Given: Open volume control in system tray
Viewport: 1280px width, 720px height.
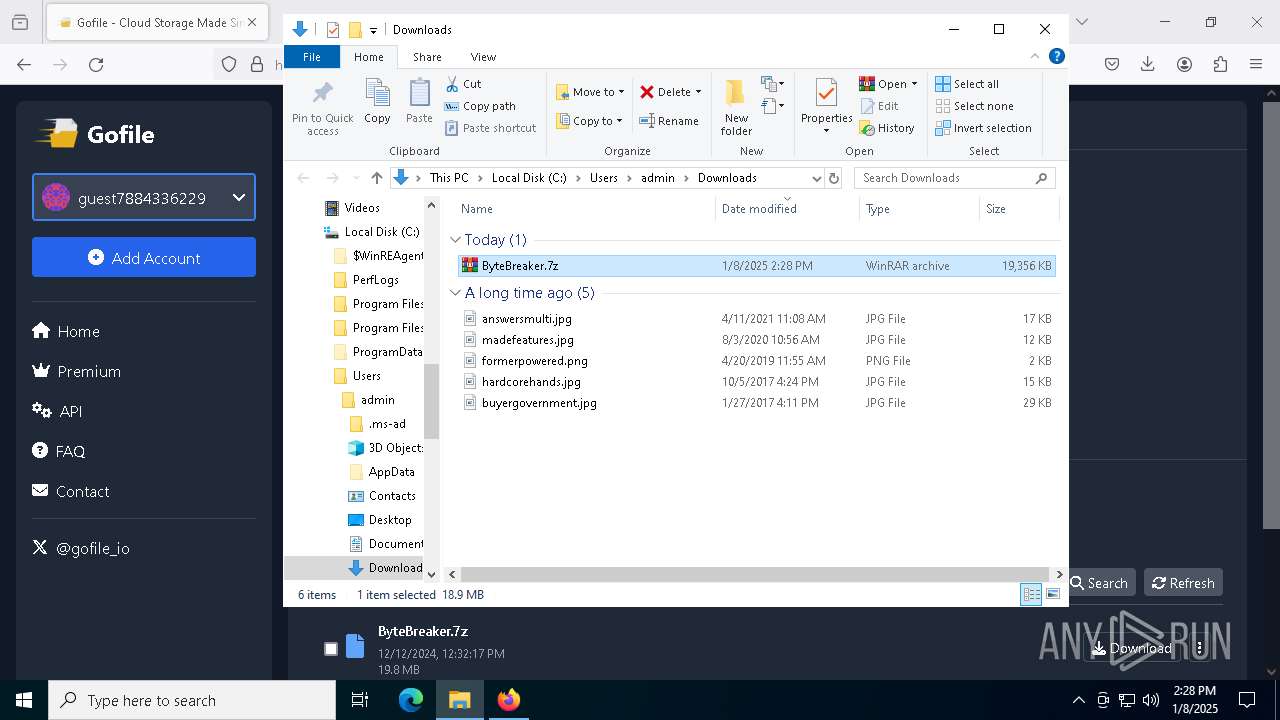Looking at the screenshot, I should pyautogui.click(x=1151, y=700).
